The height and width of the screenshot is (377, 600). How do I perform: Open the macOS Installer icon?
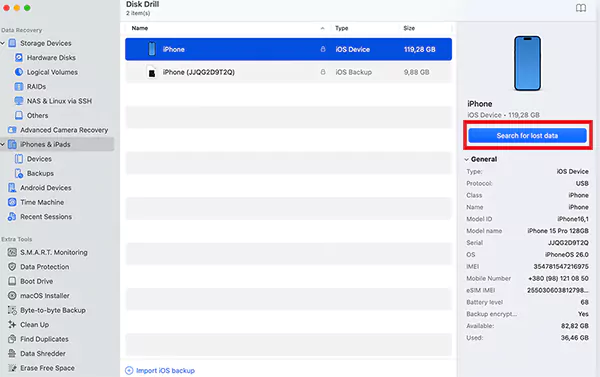(12, 295)
